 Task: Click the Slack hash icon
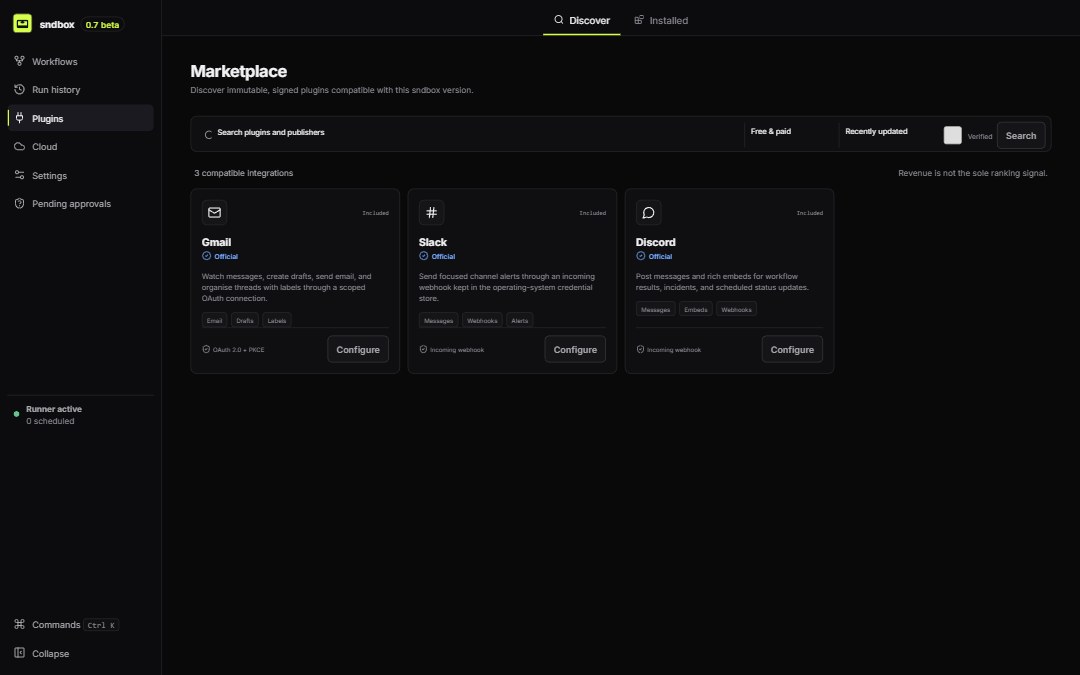click(431, 212)
